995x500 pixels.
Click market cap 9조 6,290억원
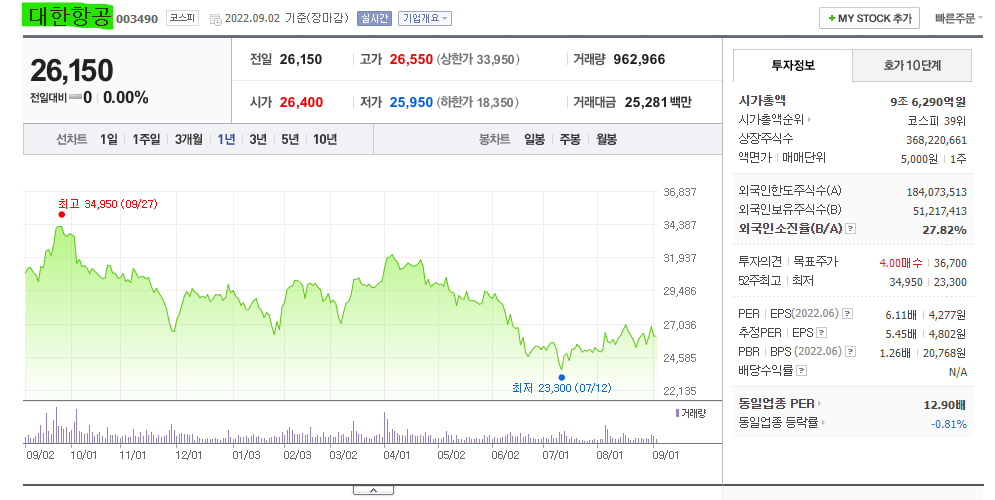tap(928, 102)
